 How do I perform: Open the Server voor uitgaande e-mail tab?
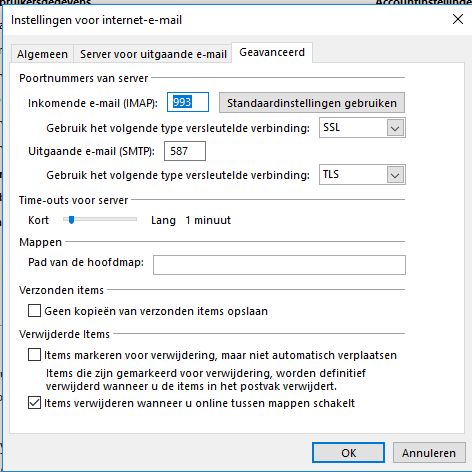tap(153, 54)
